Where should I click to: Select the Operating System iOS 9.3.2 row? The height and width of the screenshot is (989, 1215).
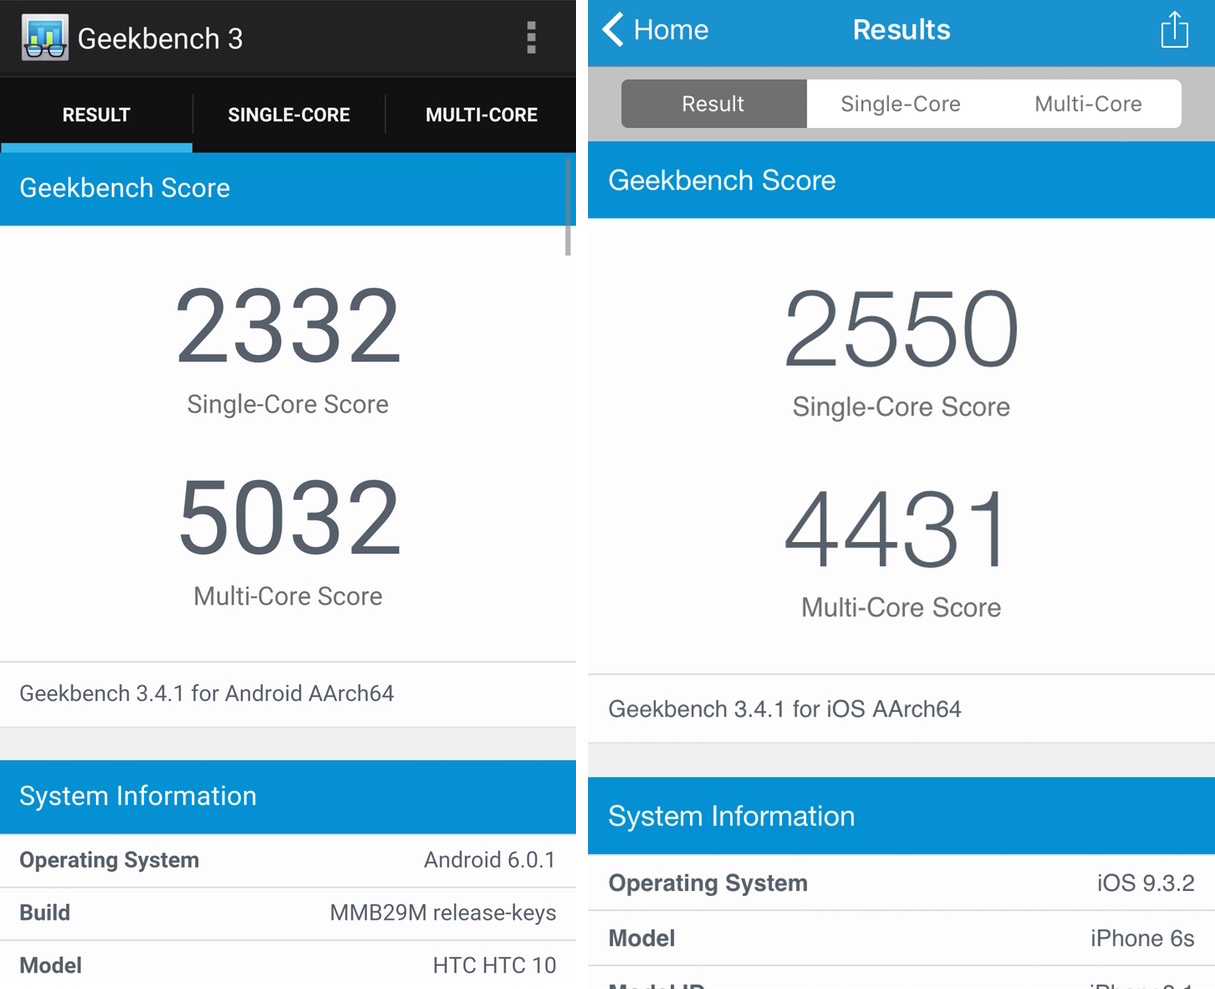(x=901, y=883)
